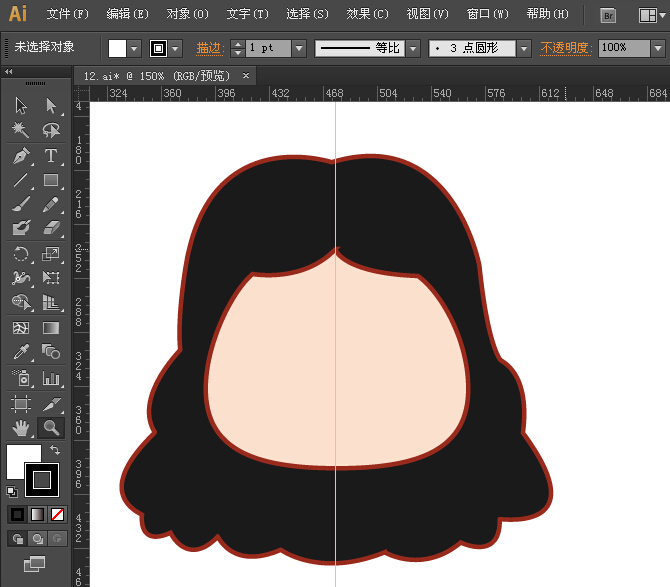Swap fill and stroke colors
The width and height of the screenshot is (670, 587).
(x=55, y=450)
